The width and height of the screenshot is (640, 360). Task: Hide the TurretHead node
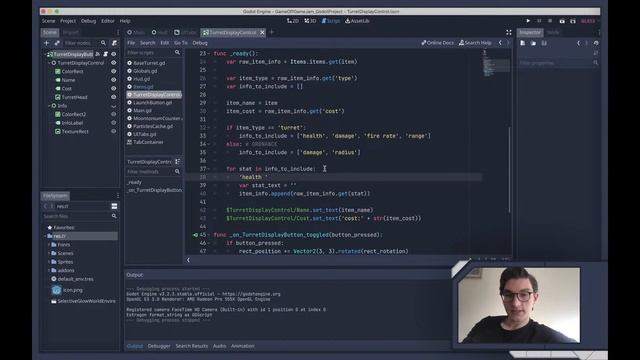click(113, 97)
